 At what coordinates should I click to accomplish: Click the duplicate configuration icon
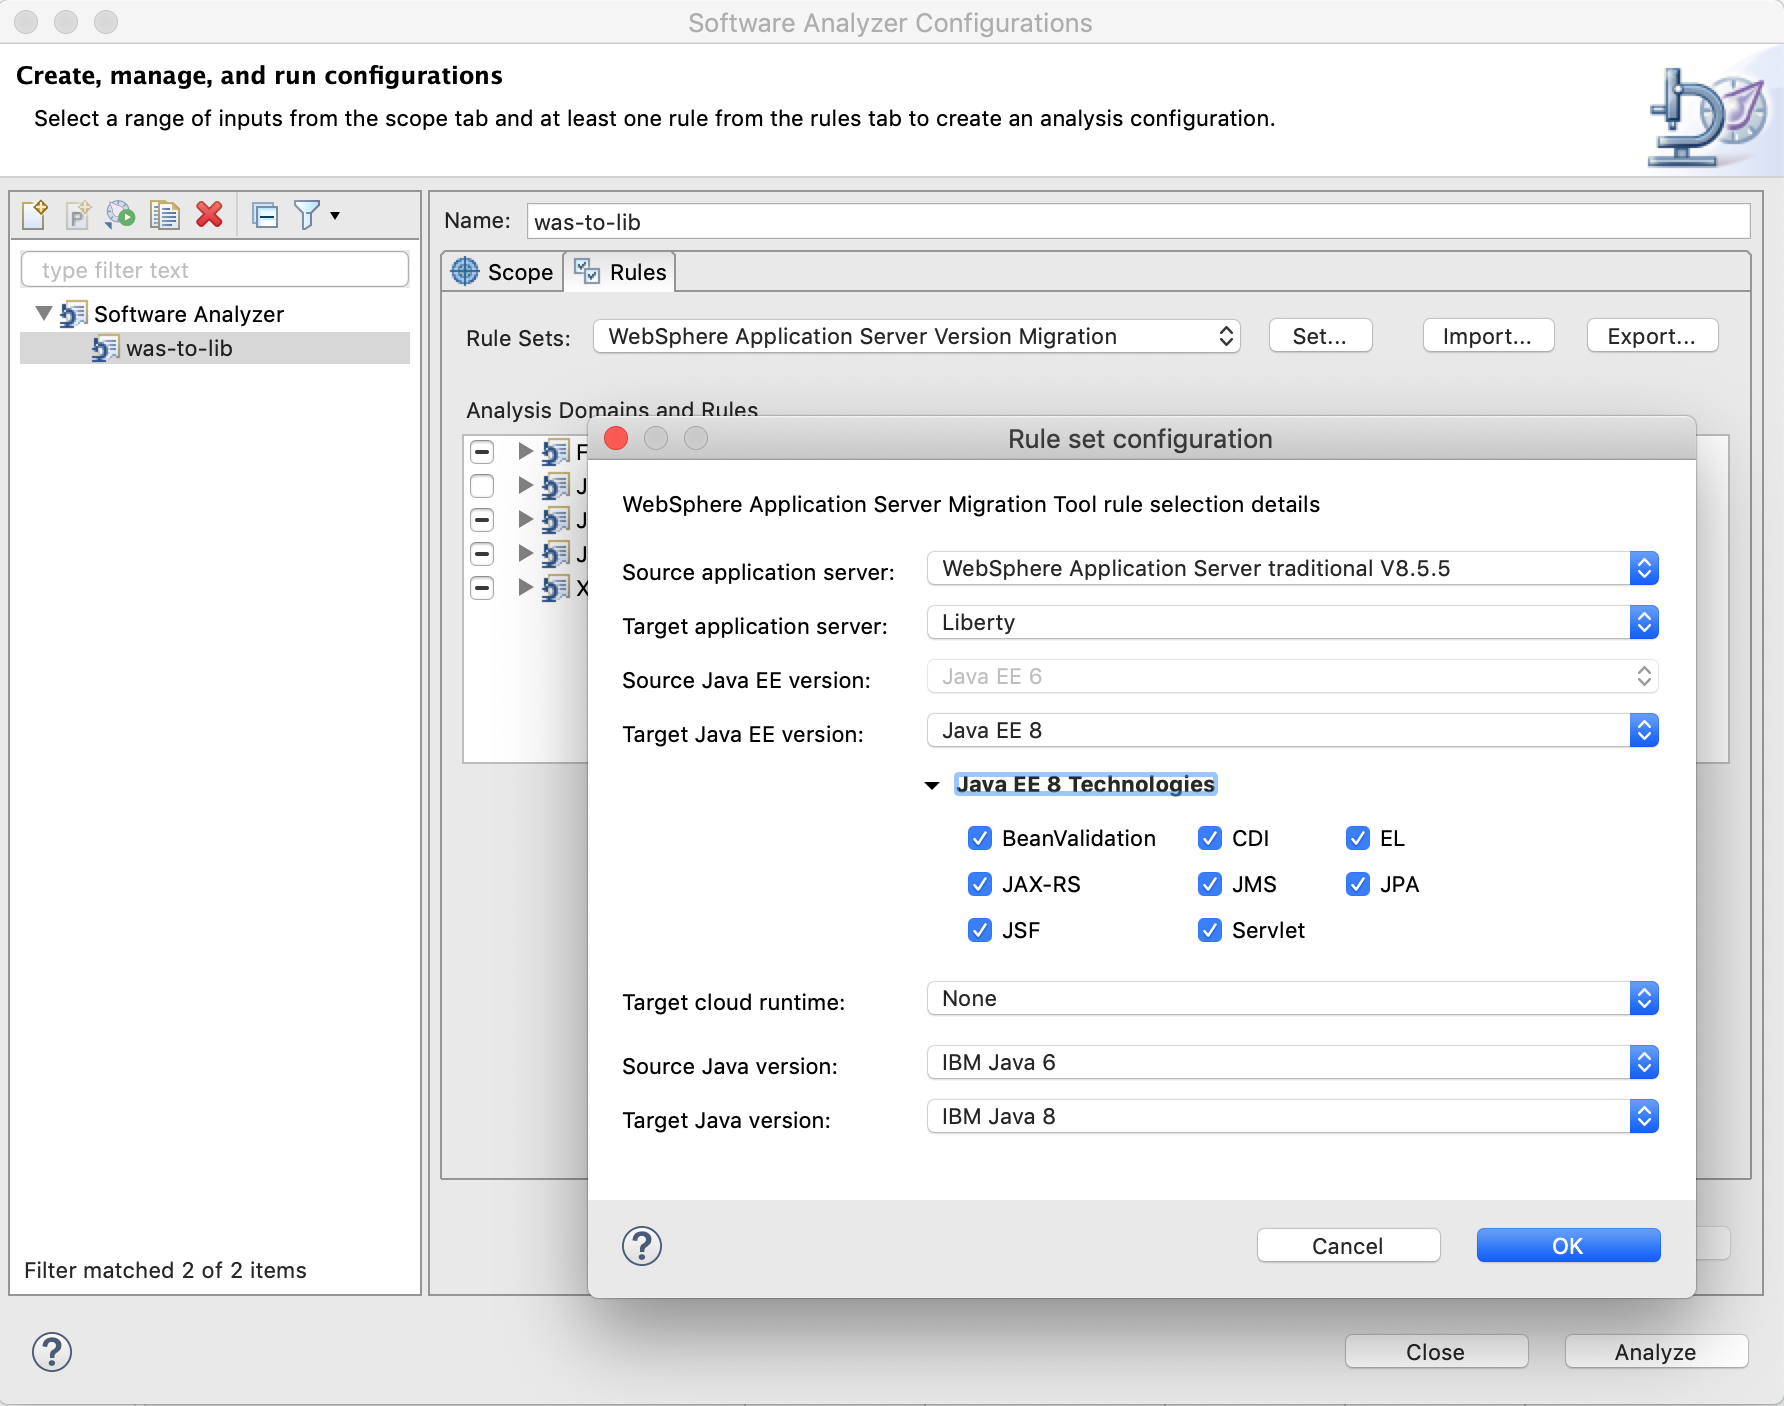164,215
